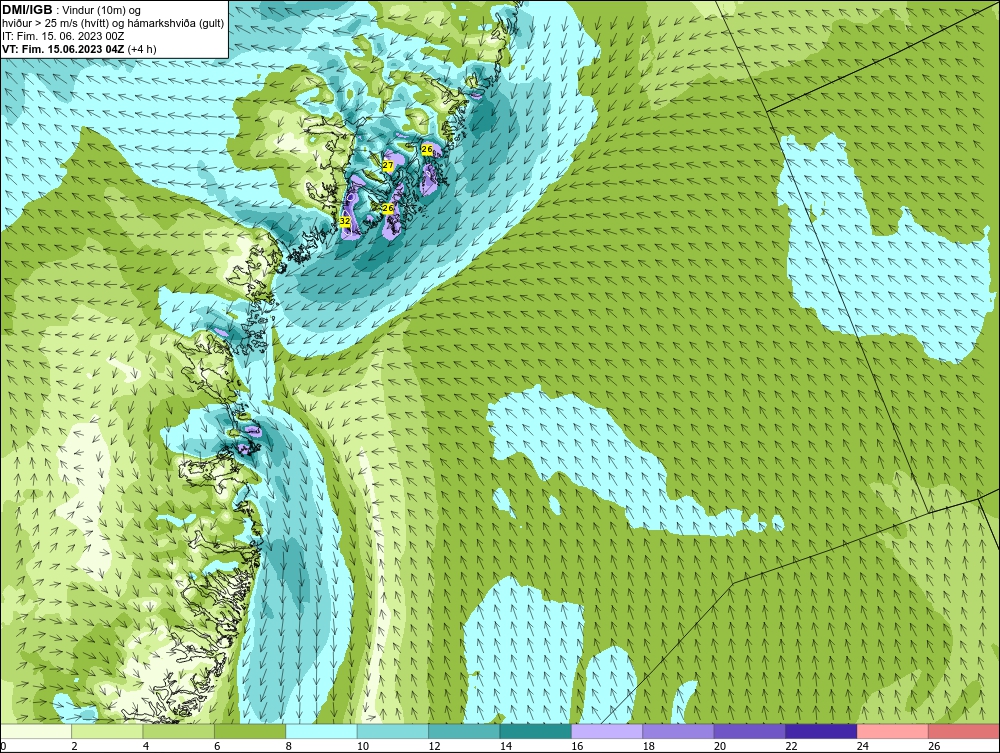Image resolution: width=1000 pixels, height=753 pixels.
Task: Pick the 4–6 m/s green swatch
Action: [x=179, y=731]
